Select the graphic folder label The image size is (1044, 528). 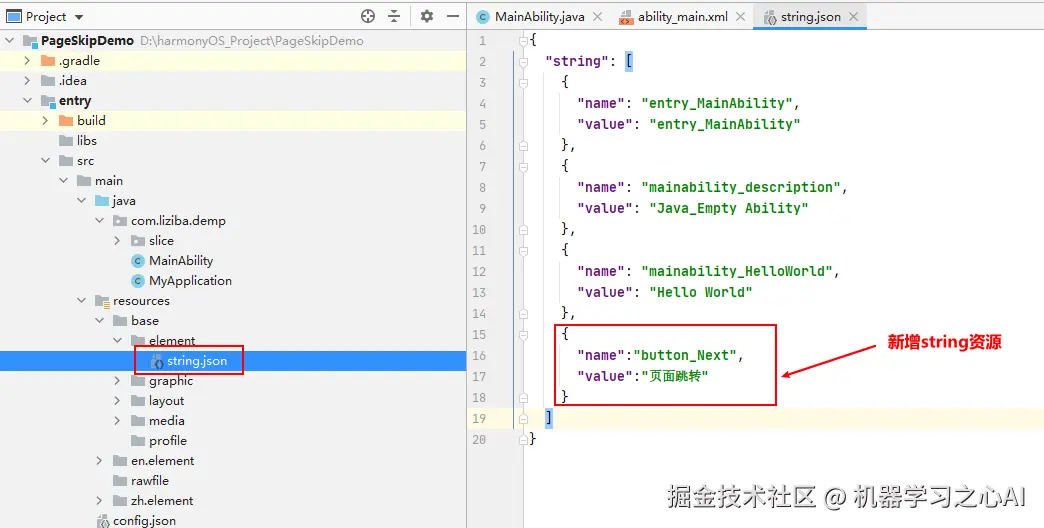(171, 381)
